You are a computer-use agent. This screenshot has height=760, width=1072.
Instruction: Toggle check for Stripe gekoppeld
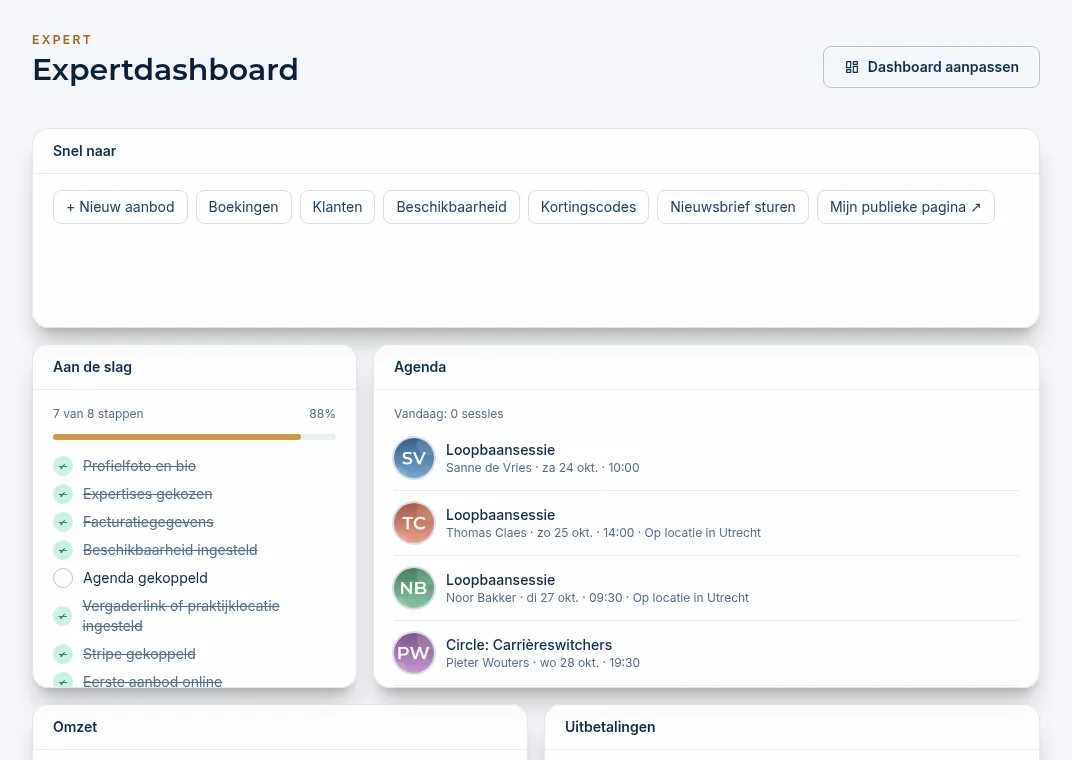click(x=63, y=654)
